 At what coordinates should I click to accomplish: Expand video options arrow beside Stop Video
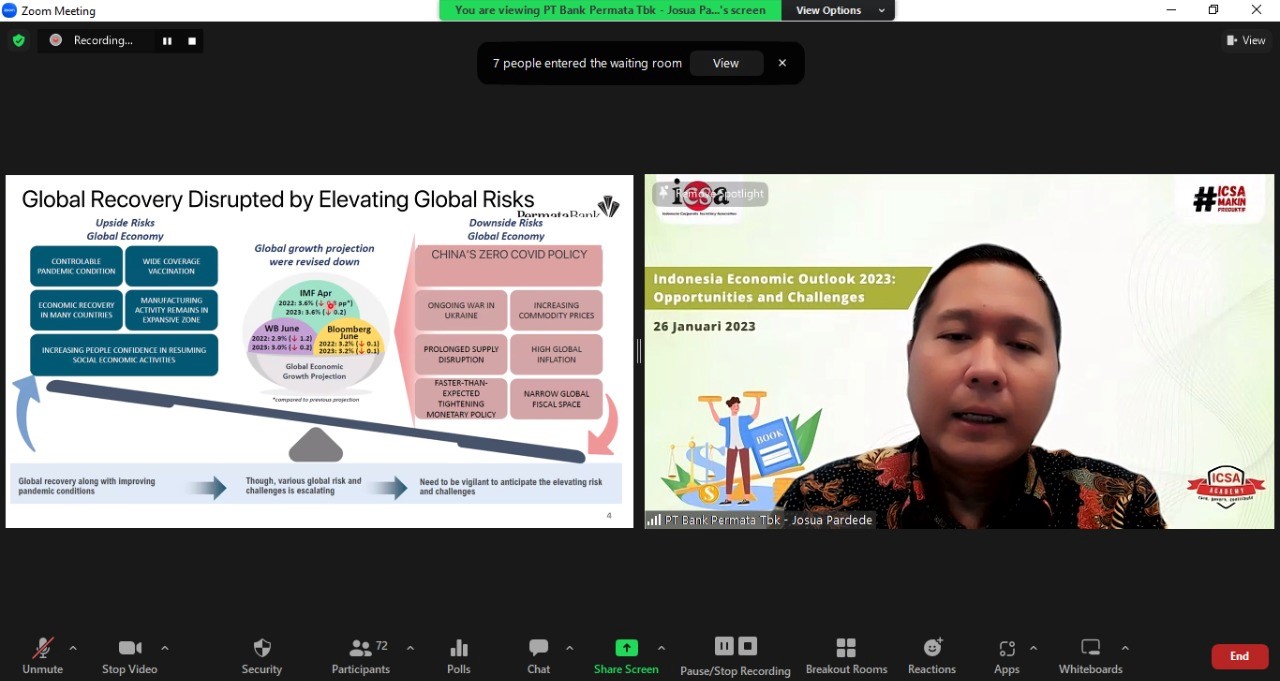[x=165, y=648]
